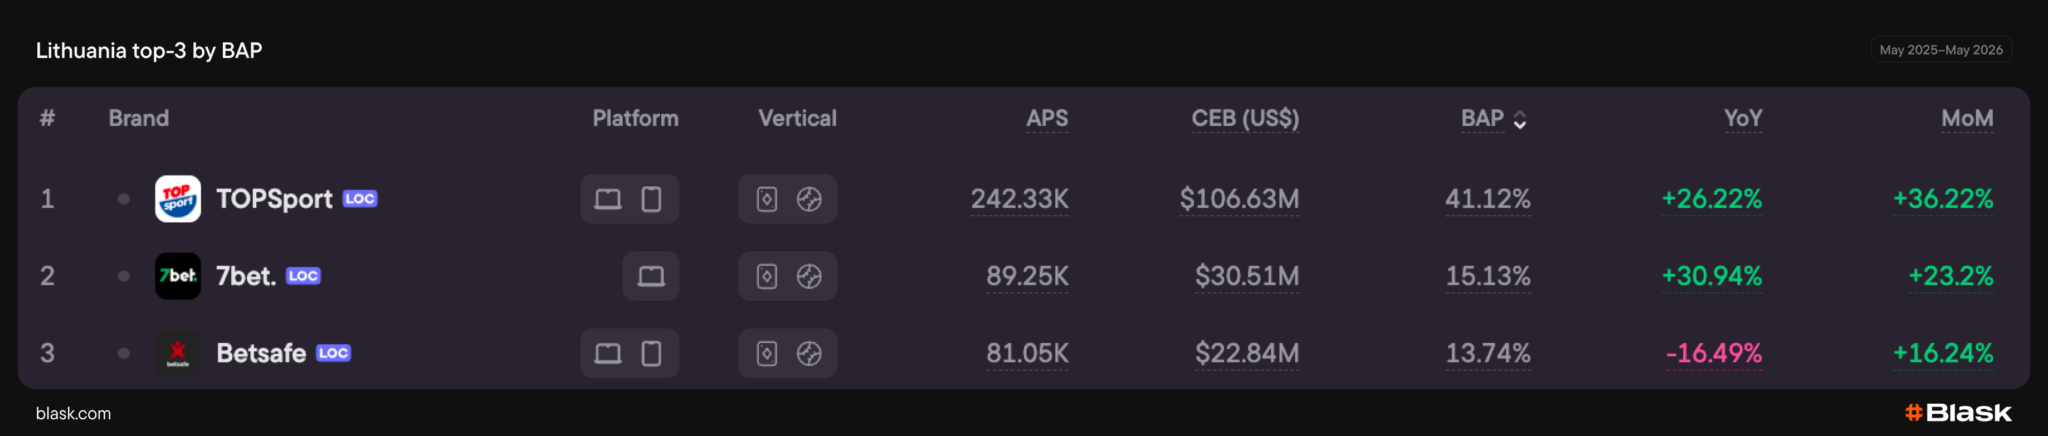Toggle the 7bet row status dot

[x=124, y=276]
